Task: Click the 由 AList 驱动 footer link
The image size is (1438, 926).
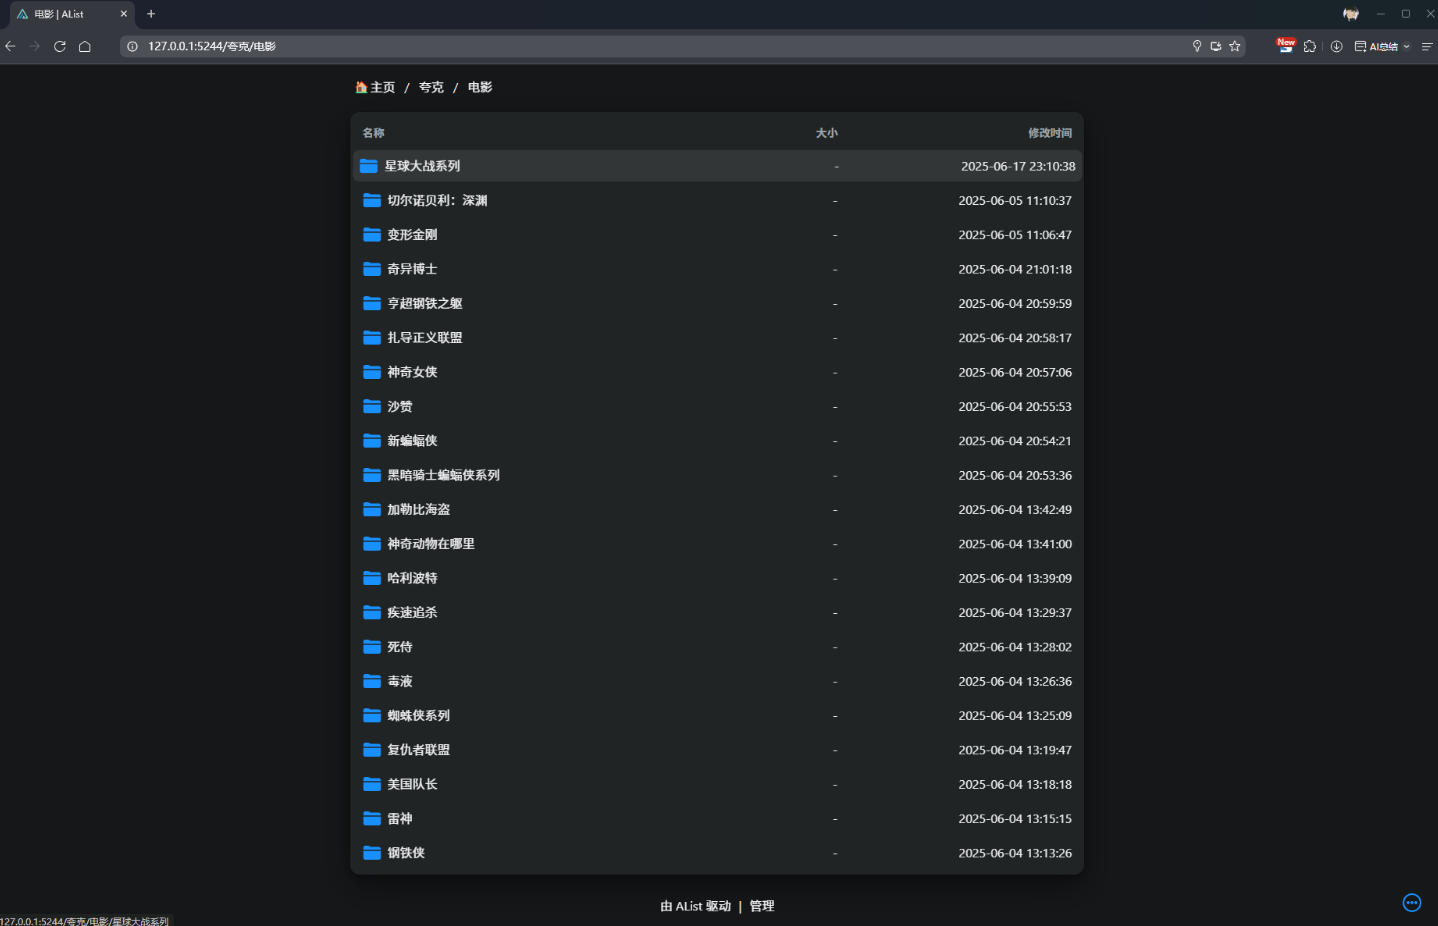Action: click(x=695, y=906)
